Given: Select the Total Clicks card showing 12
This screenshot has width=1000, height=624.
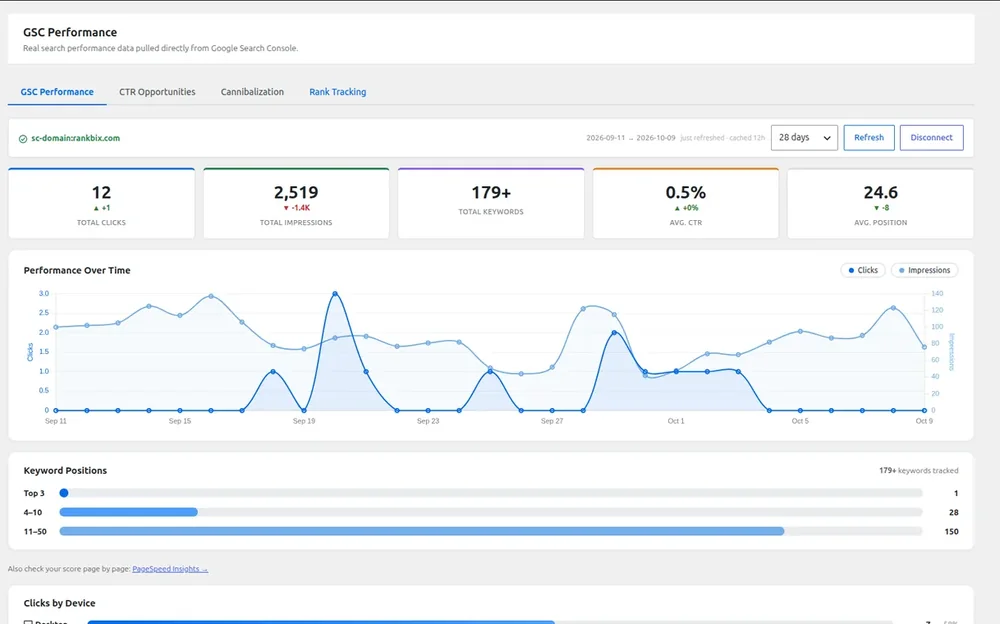Looking at the screenshot, I should tap(101, 204).
